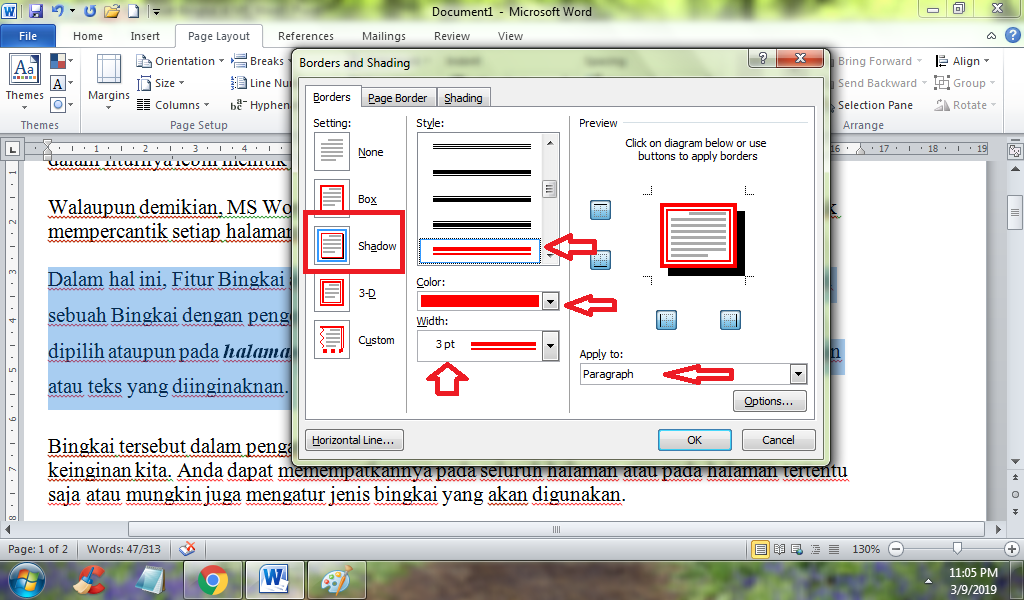Open the Themes gallery button
This screenshot has height=600, width=1024.
pyautogui.click(x=25, y=82)
